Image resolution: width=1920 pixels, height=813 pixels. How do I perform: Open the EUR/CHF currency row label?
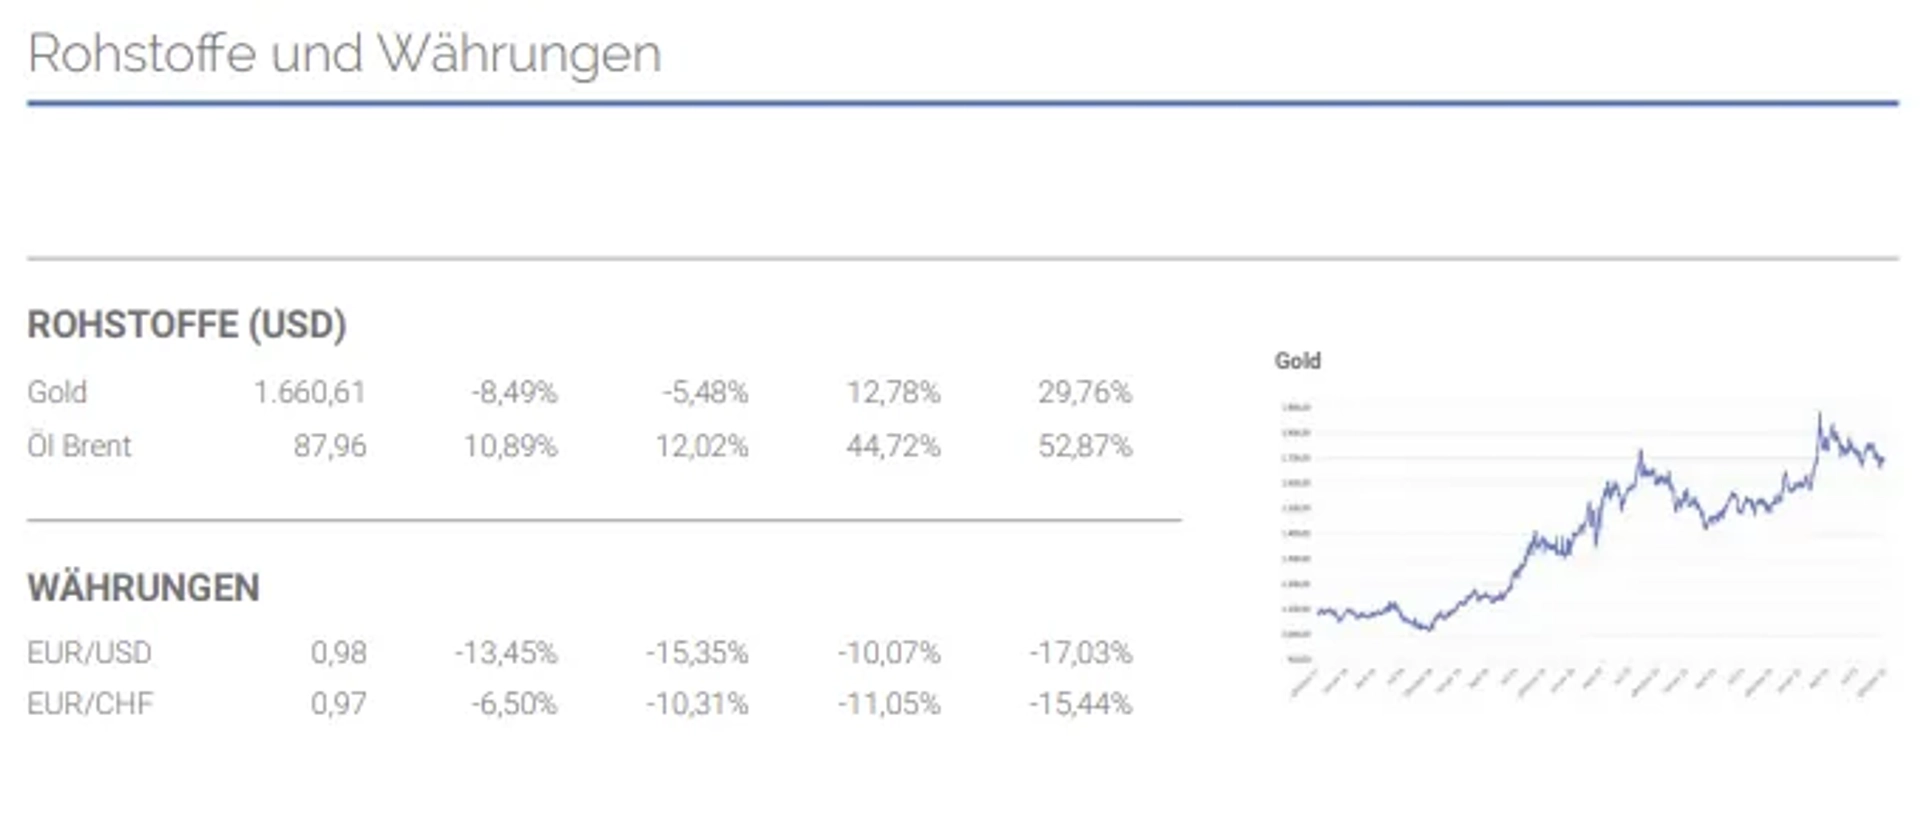point(90,704)
